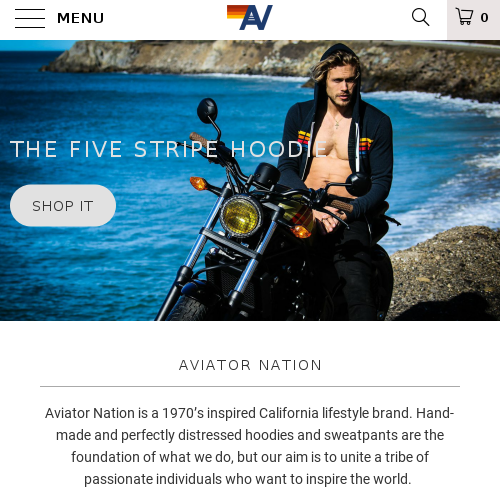
Task: Open search with the magnifying glass icon
Action: [x=420, y=17]
